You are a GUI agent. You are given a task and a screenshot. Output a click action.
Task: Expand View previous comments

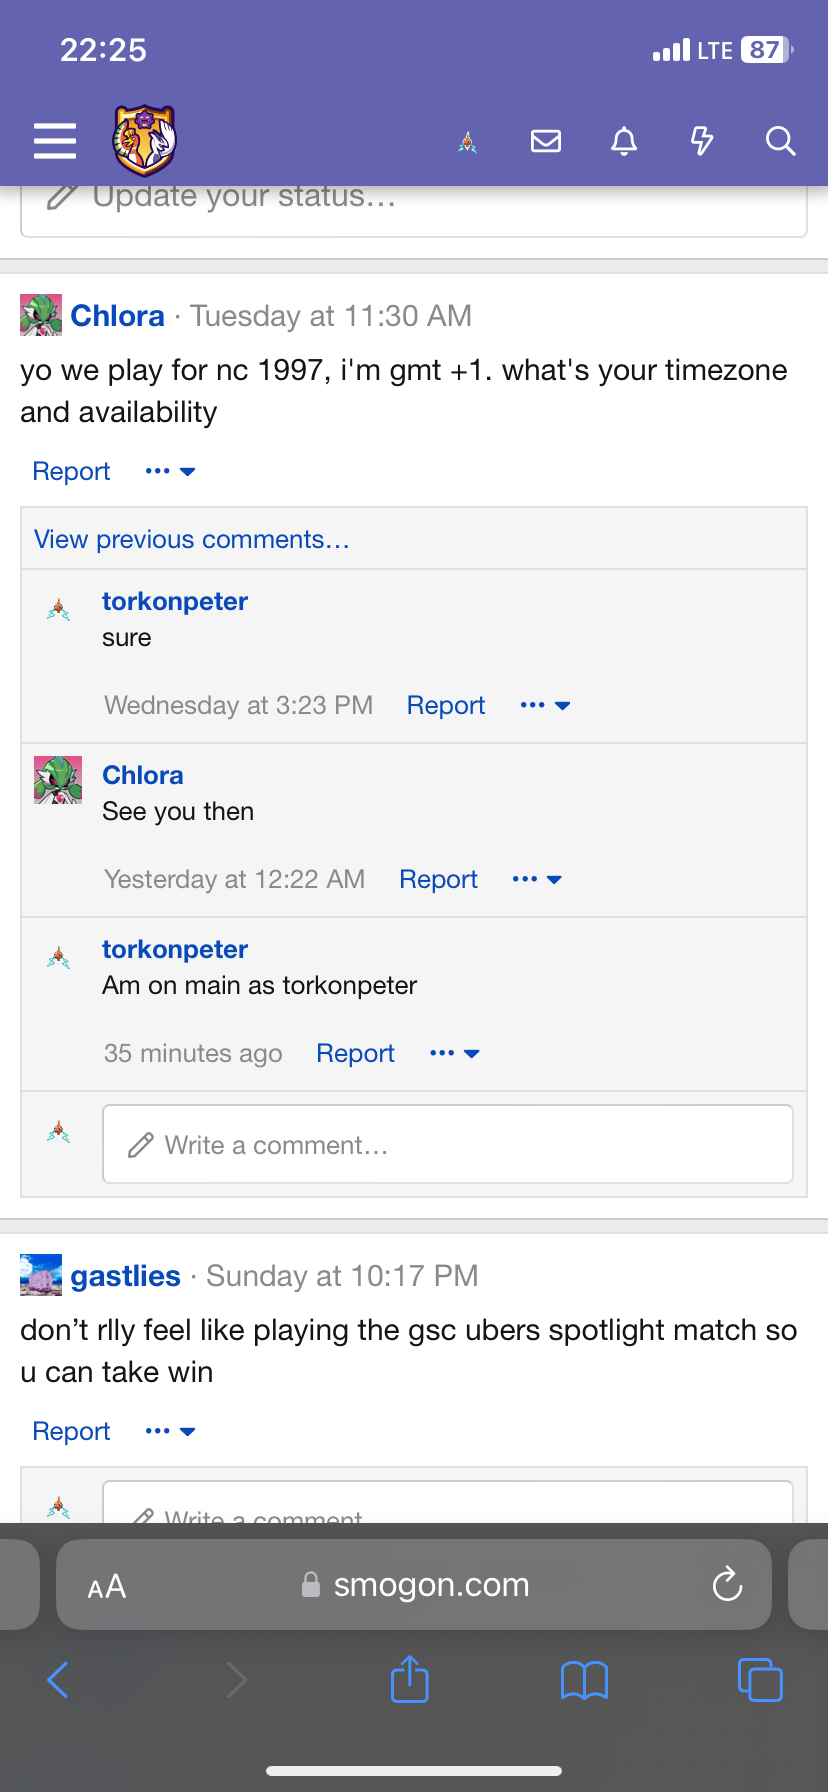[x=192, y=539]
